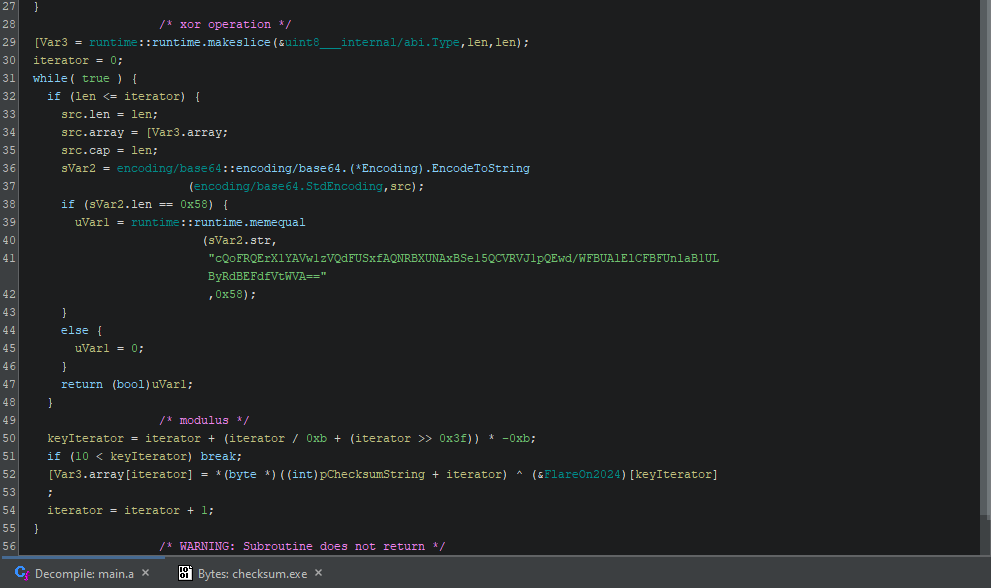This screenshot has width=991, height=588.
Task: Click the Bytes viewer icon on checksum.exe tab
Action: 185,573
